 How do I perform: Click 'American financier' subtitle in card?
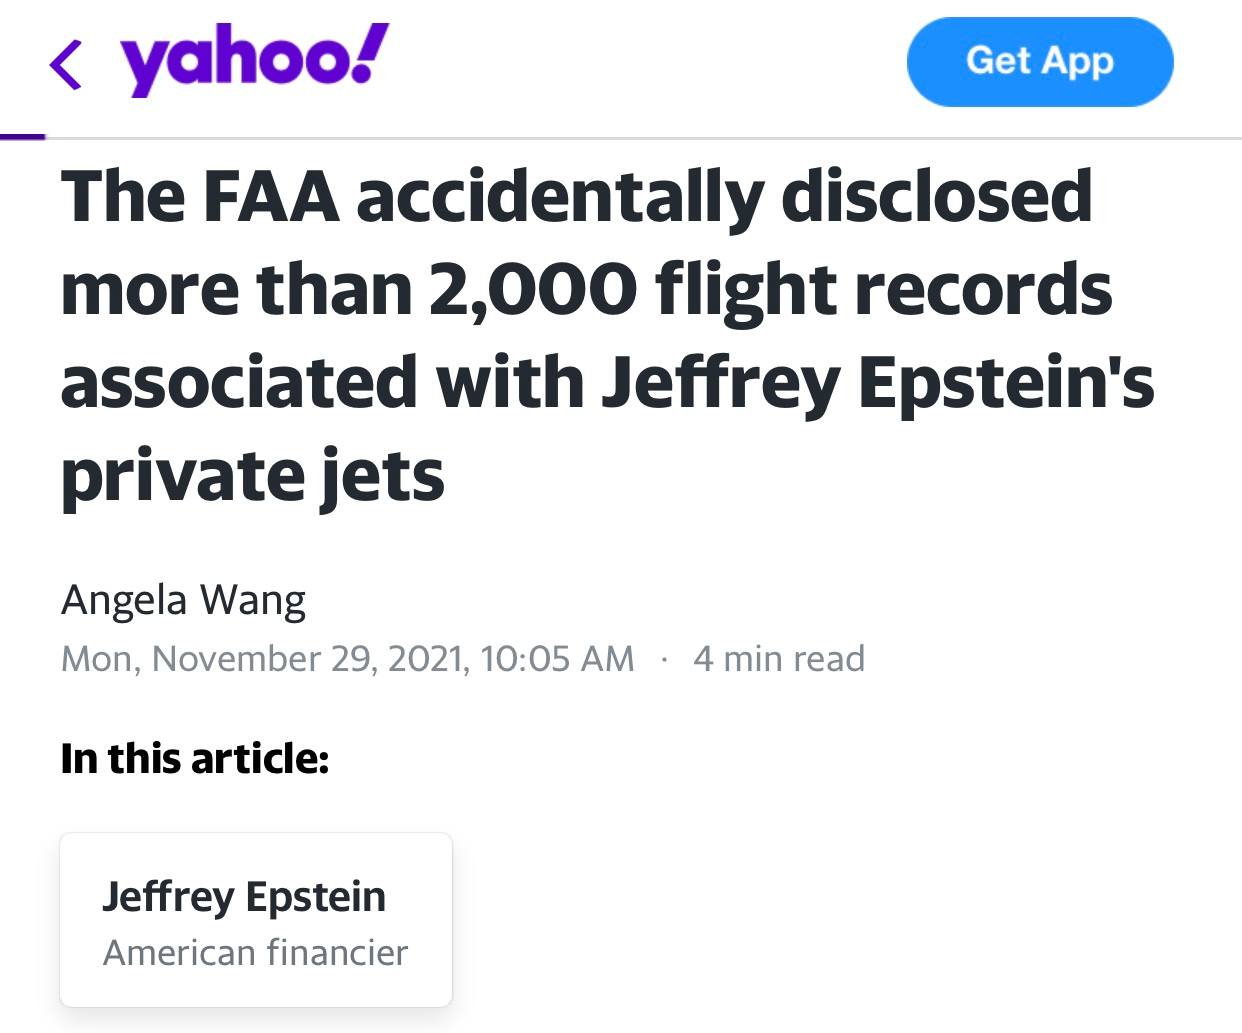coord(255,953)
